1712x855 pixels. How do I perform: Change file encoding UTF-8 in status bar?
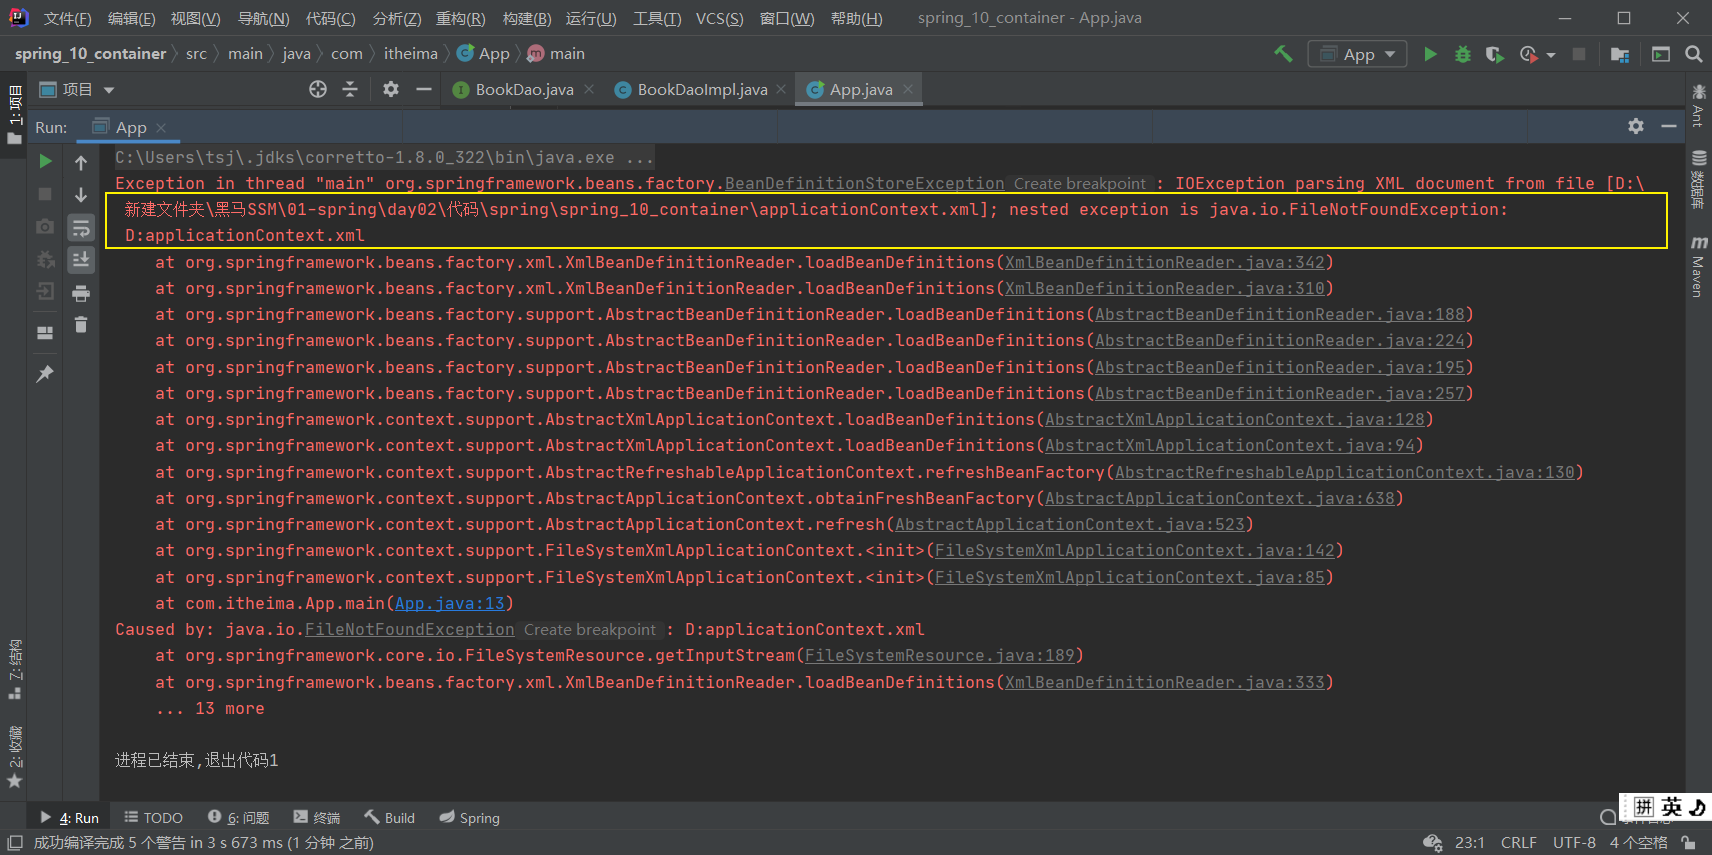pyautogui.click(x=1574, y=842)
